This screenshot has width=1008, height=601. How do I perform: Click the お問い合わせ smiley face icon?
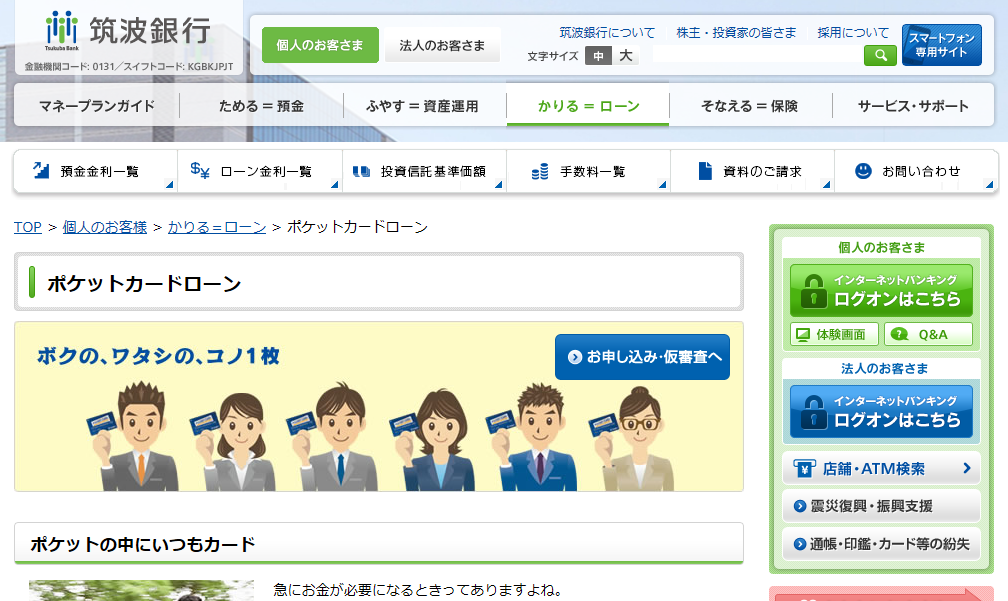coord(863,171)
